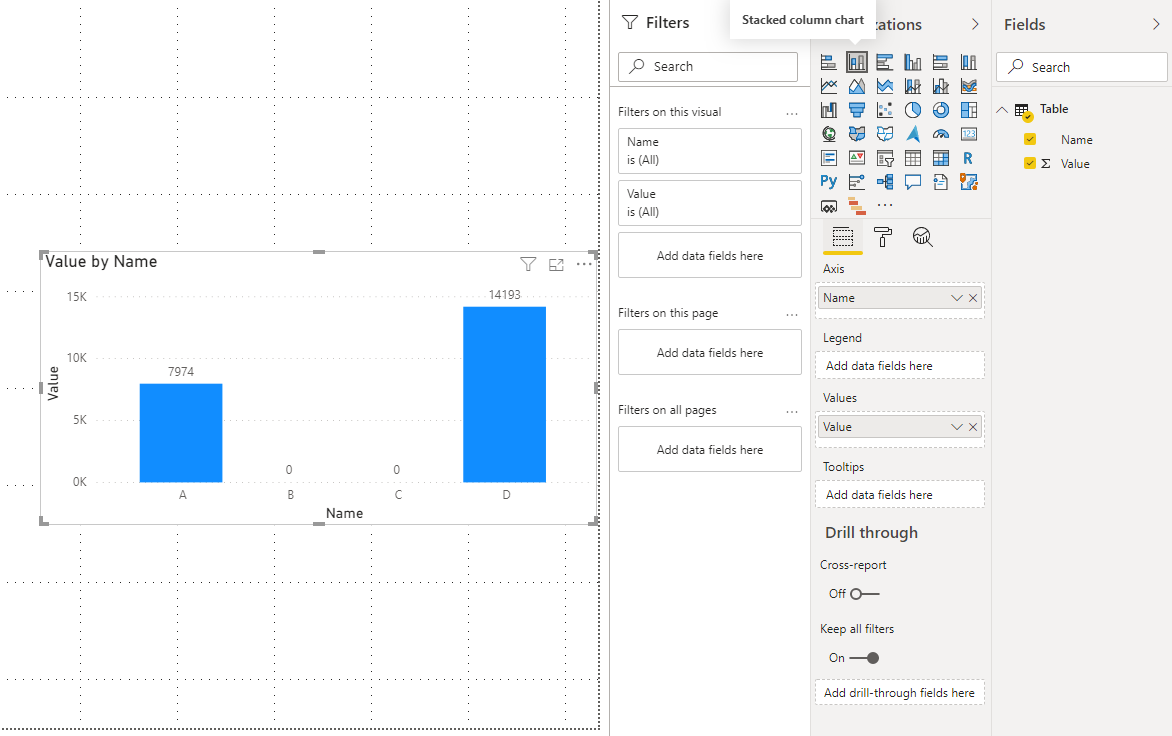Expand the 'Name is (All)' filter card

(x=709, y=151)
